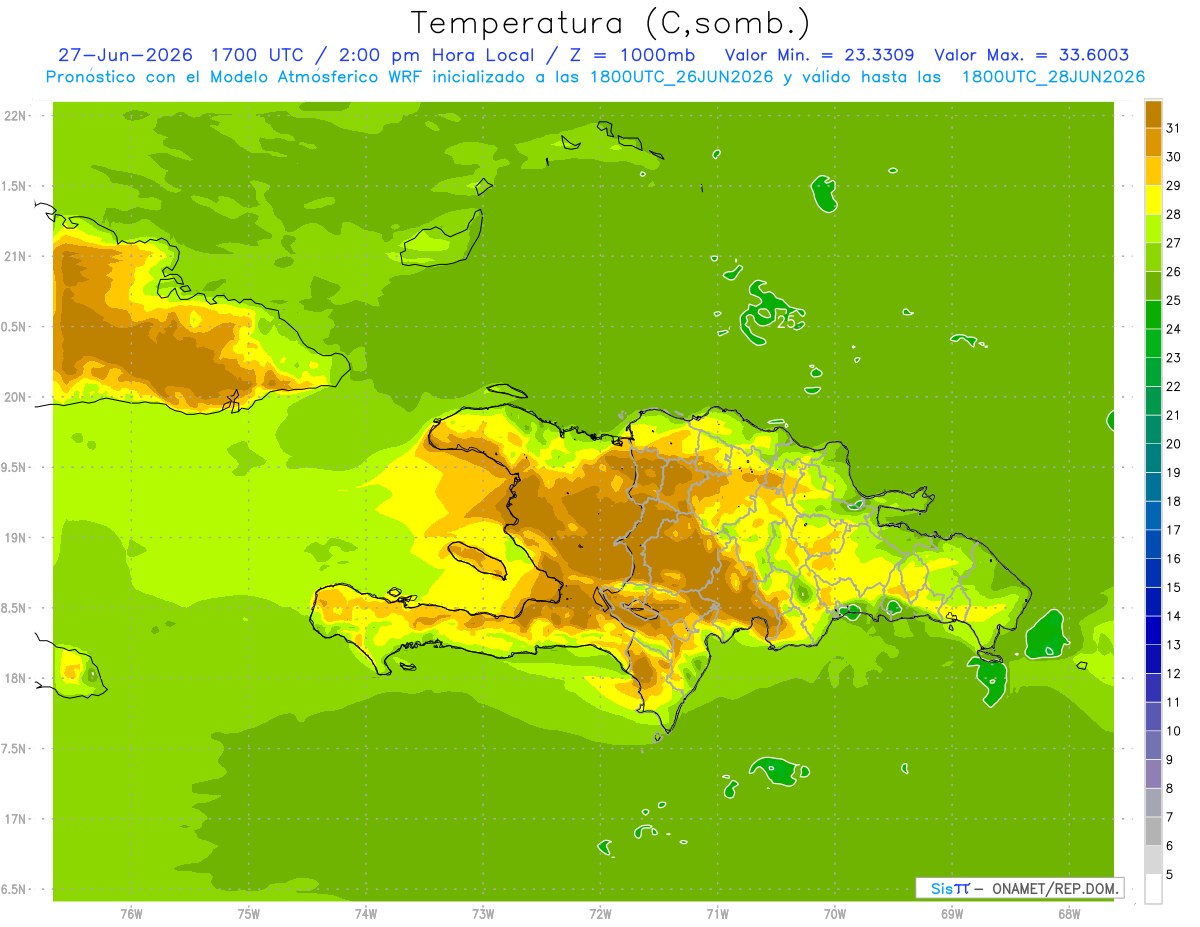Click latitude label "18N"
The image size is (1200, 927).
[x=15, y=679]
